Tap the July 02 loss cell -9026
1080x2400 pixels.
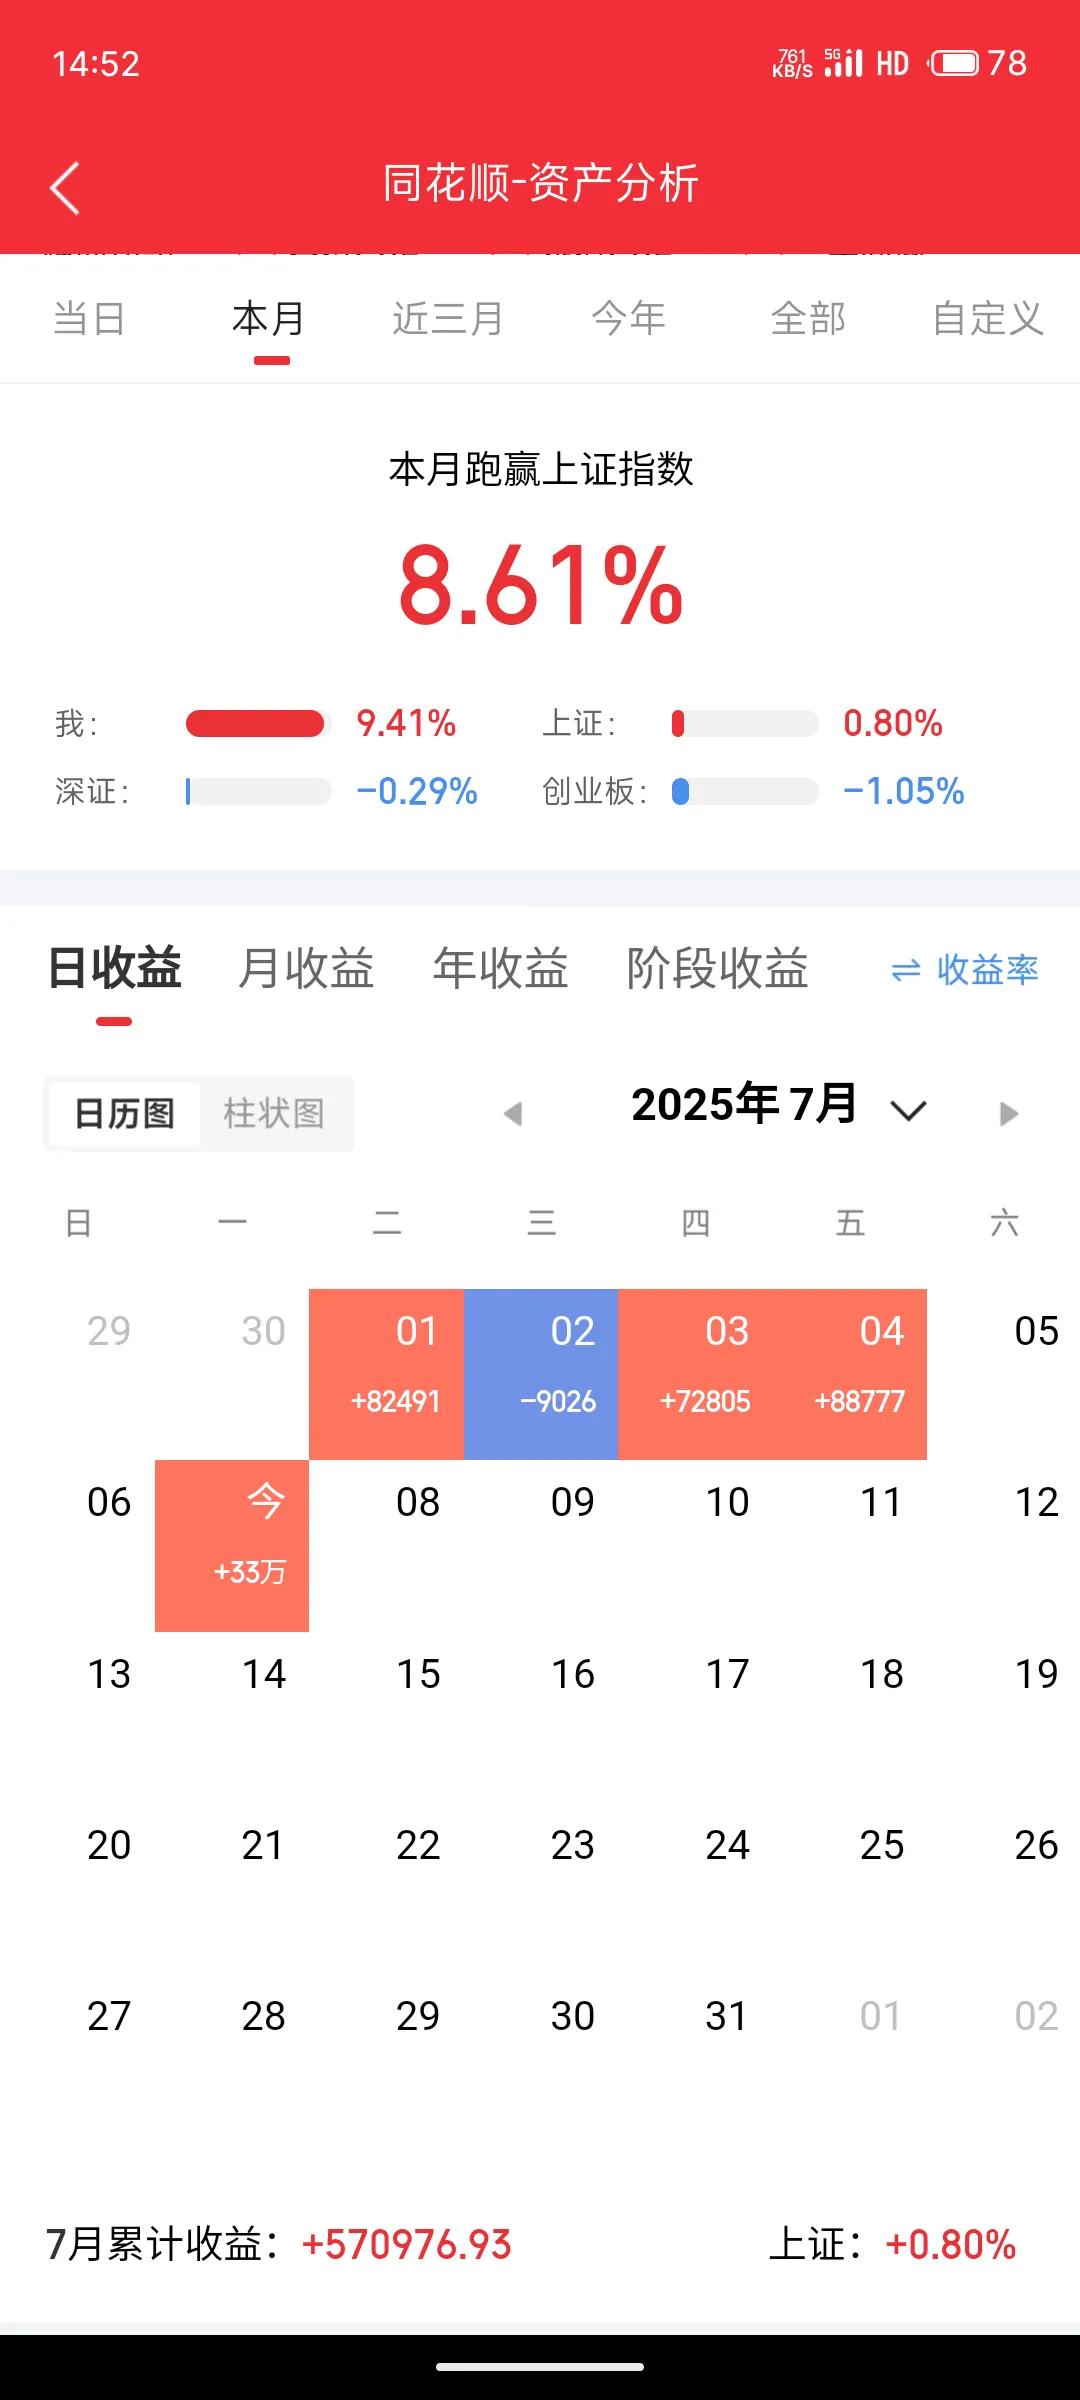click(x=541, y=1374)
